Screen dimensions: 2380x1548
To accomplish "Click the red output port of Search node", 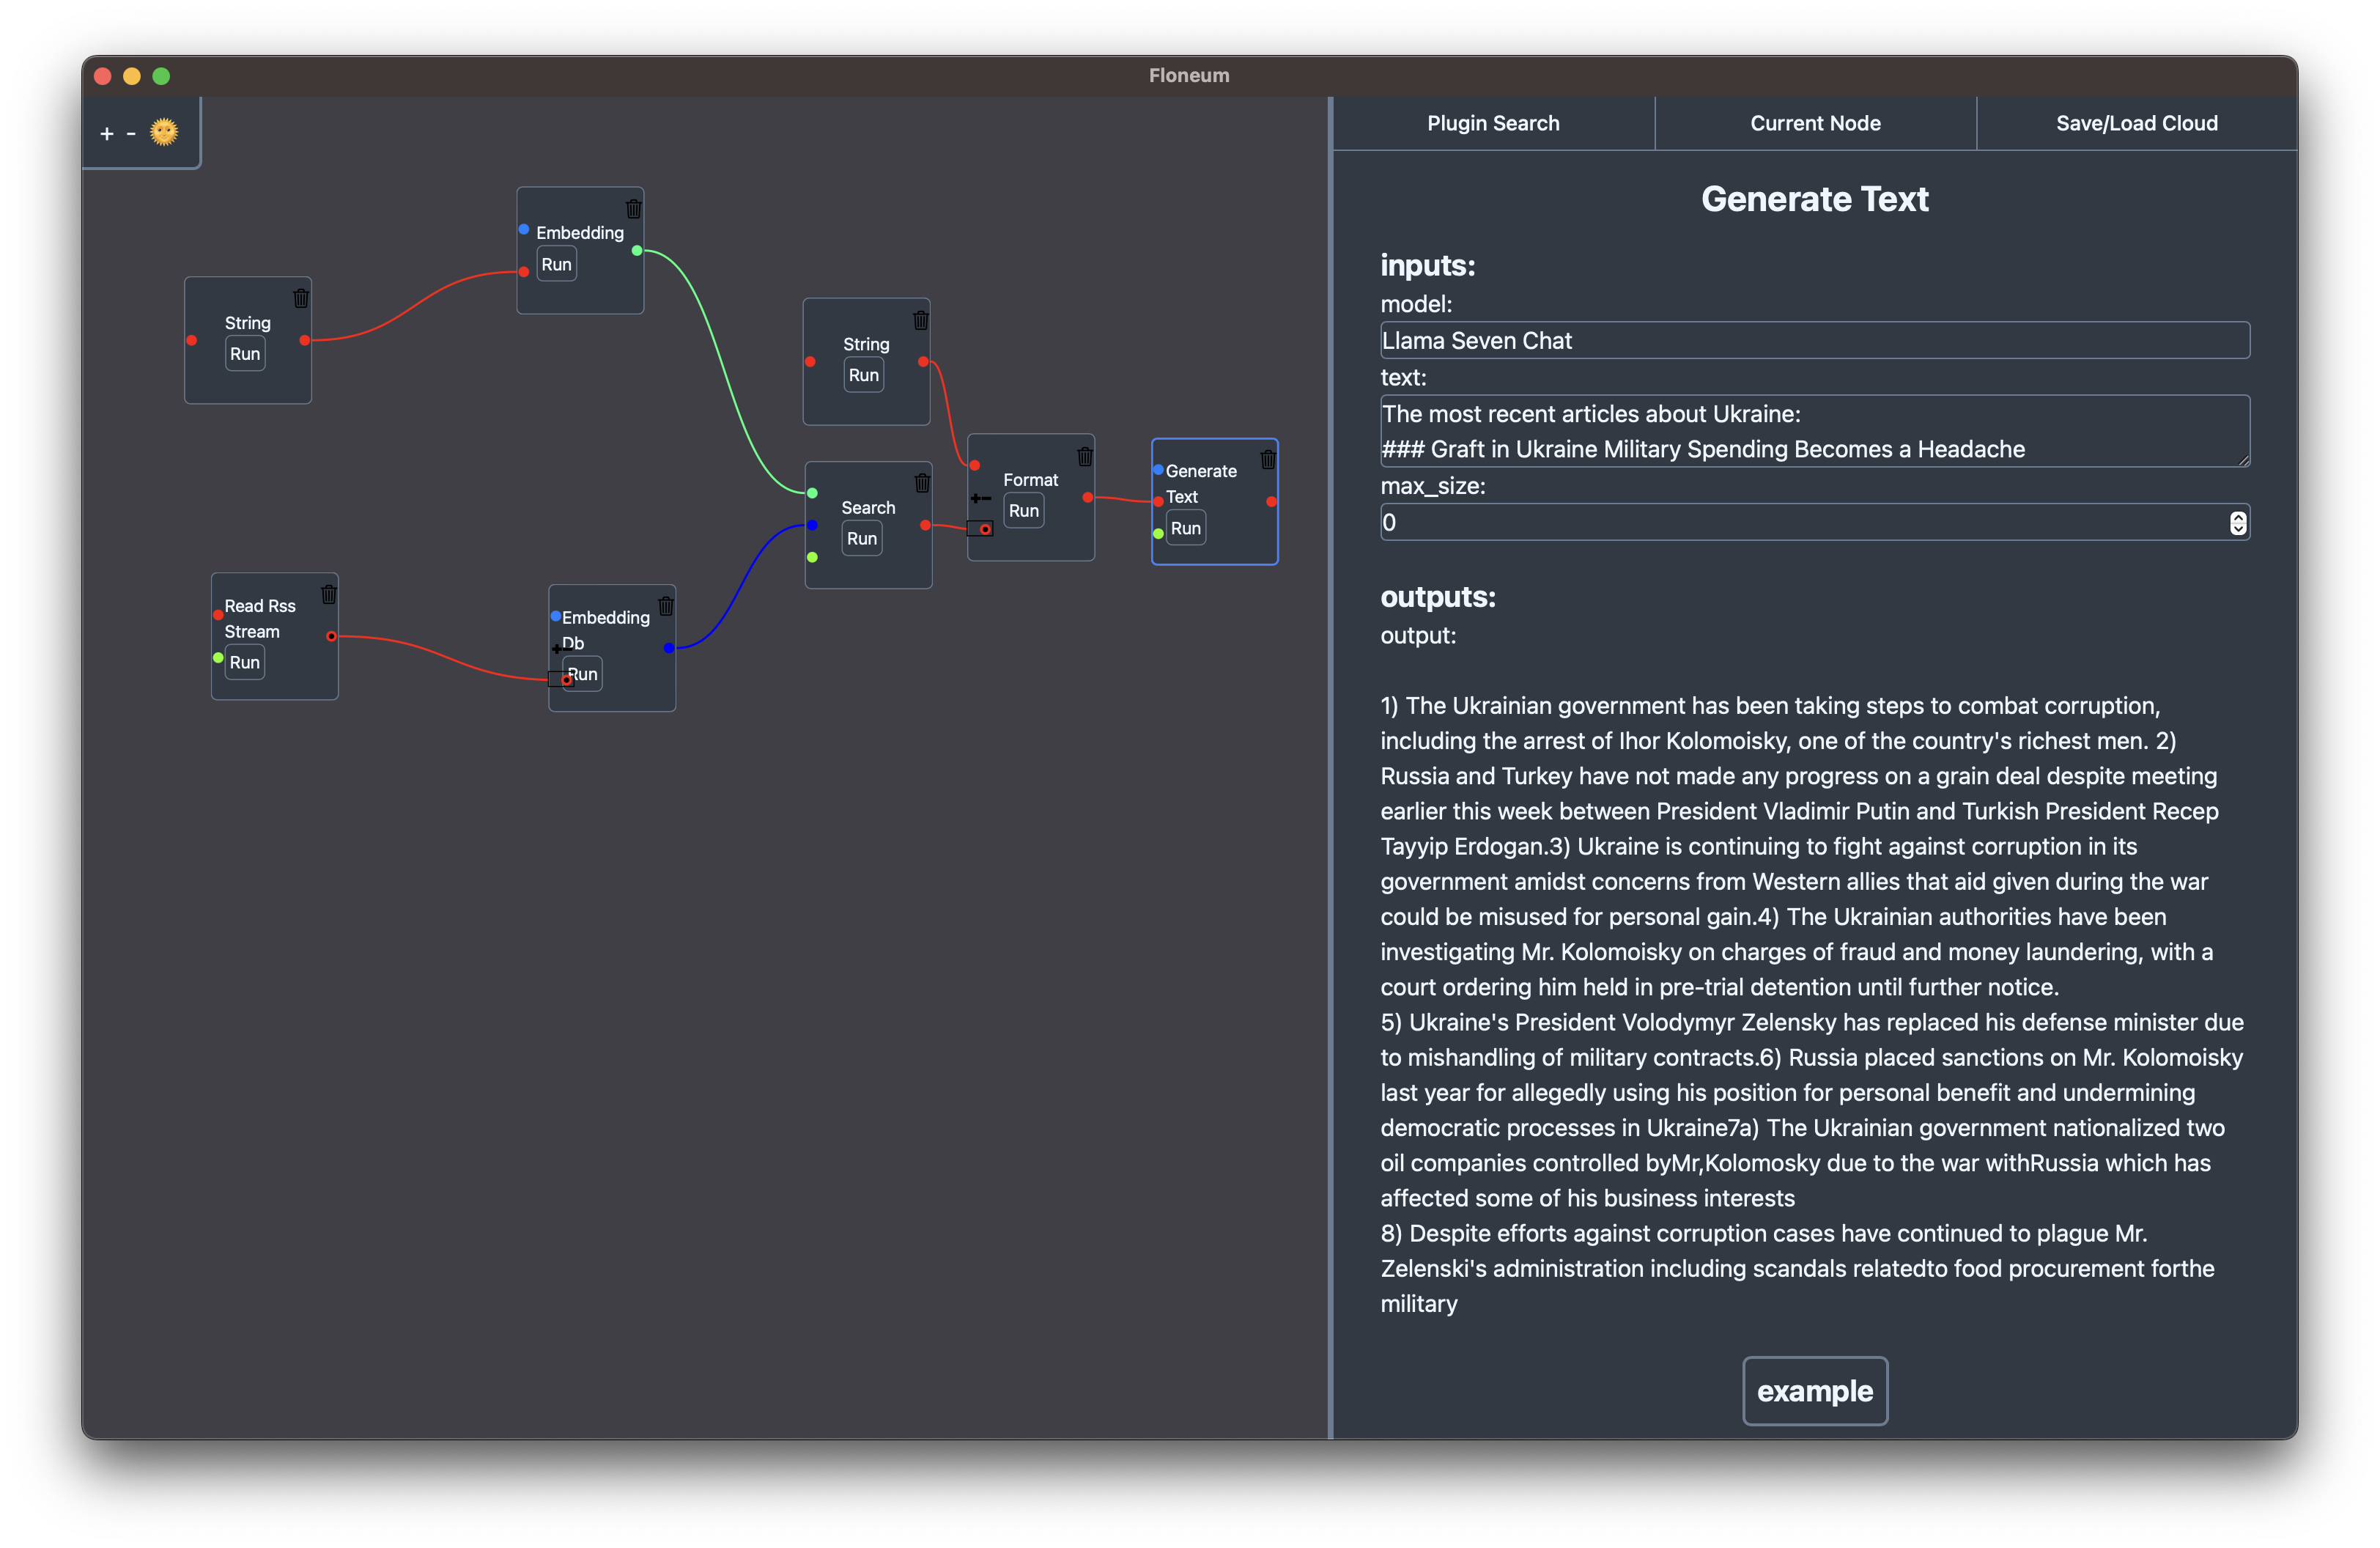I will pyautogui.click(x=926, y=525).
